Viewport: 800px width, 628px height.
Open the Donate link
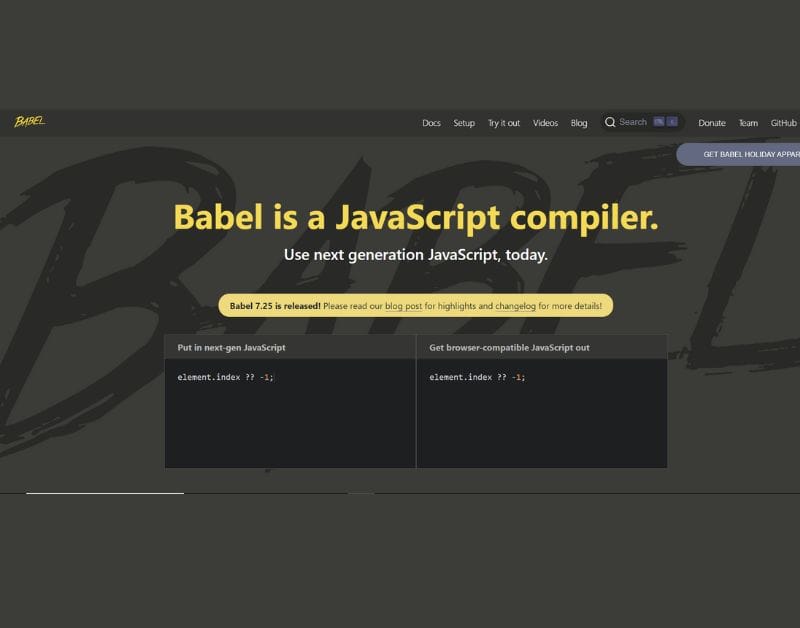tap(712, 123)
